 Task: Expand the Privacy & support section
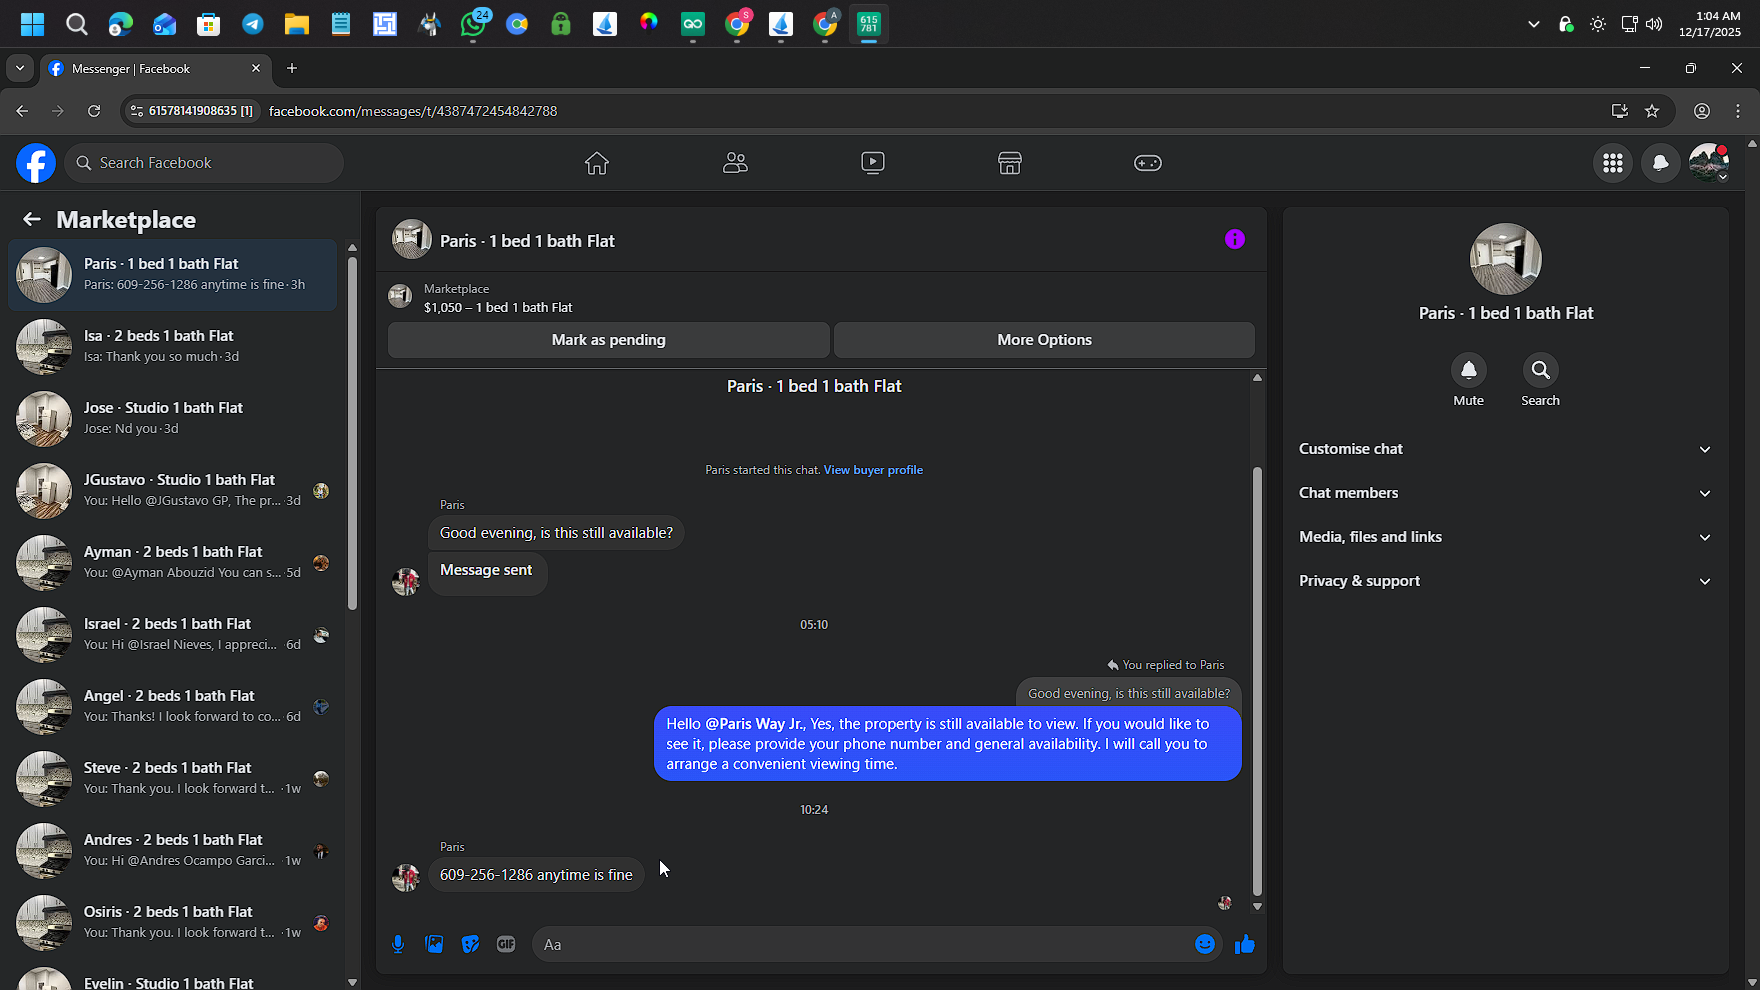(x=1506, y=581)
